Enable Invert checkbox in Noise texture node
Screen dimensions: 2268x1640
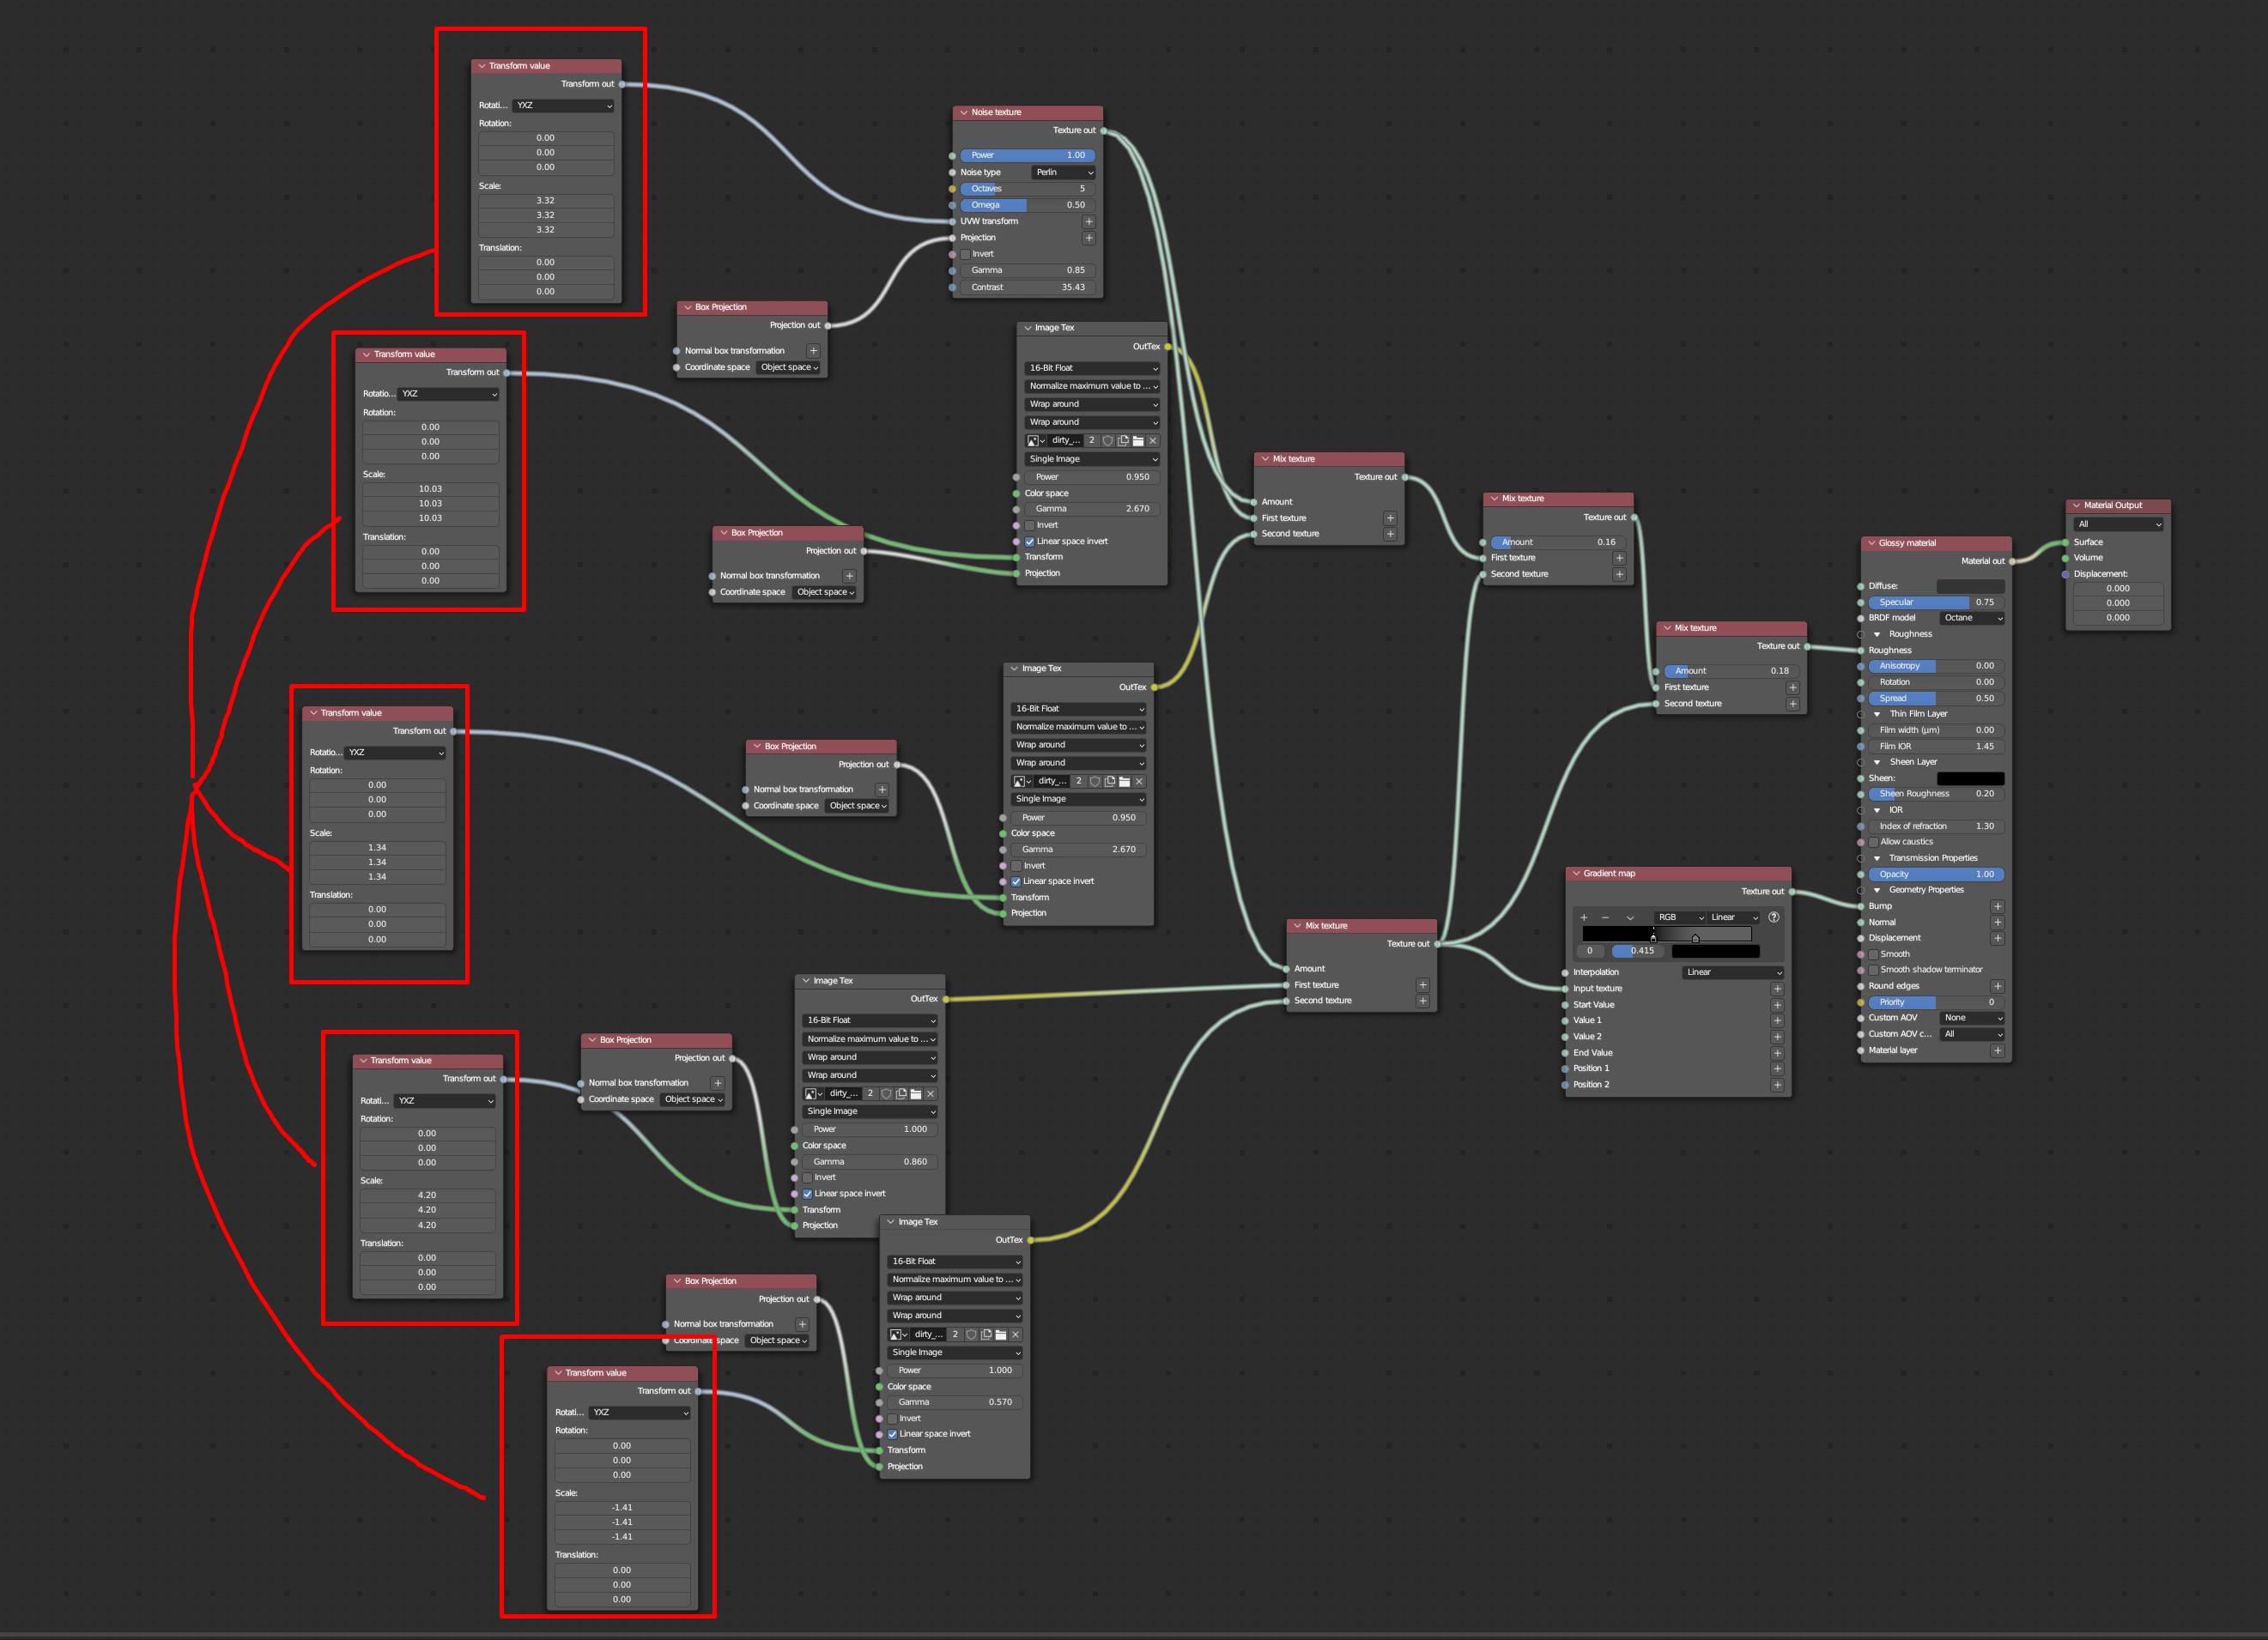pos(966,255)
